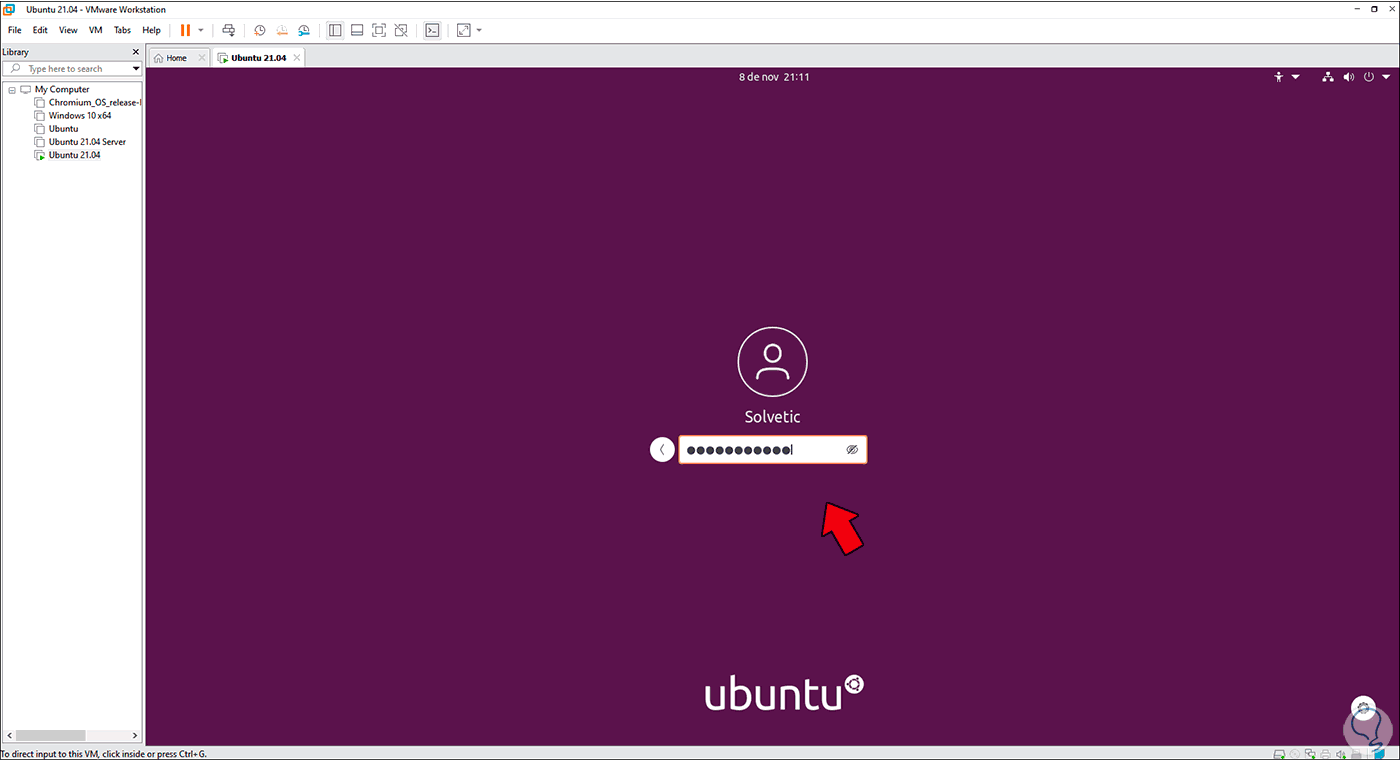Viewport: 1400px width, 760px height.
Task: Click the Ubuntu network status icon
Action: (1328, 77)
